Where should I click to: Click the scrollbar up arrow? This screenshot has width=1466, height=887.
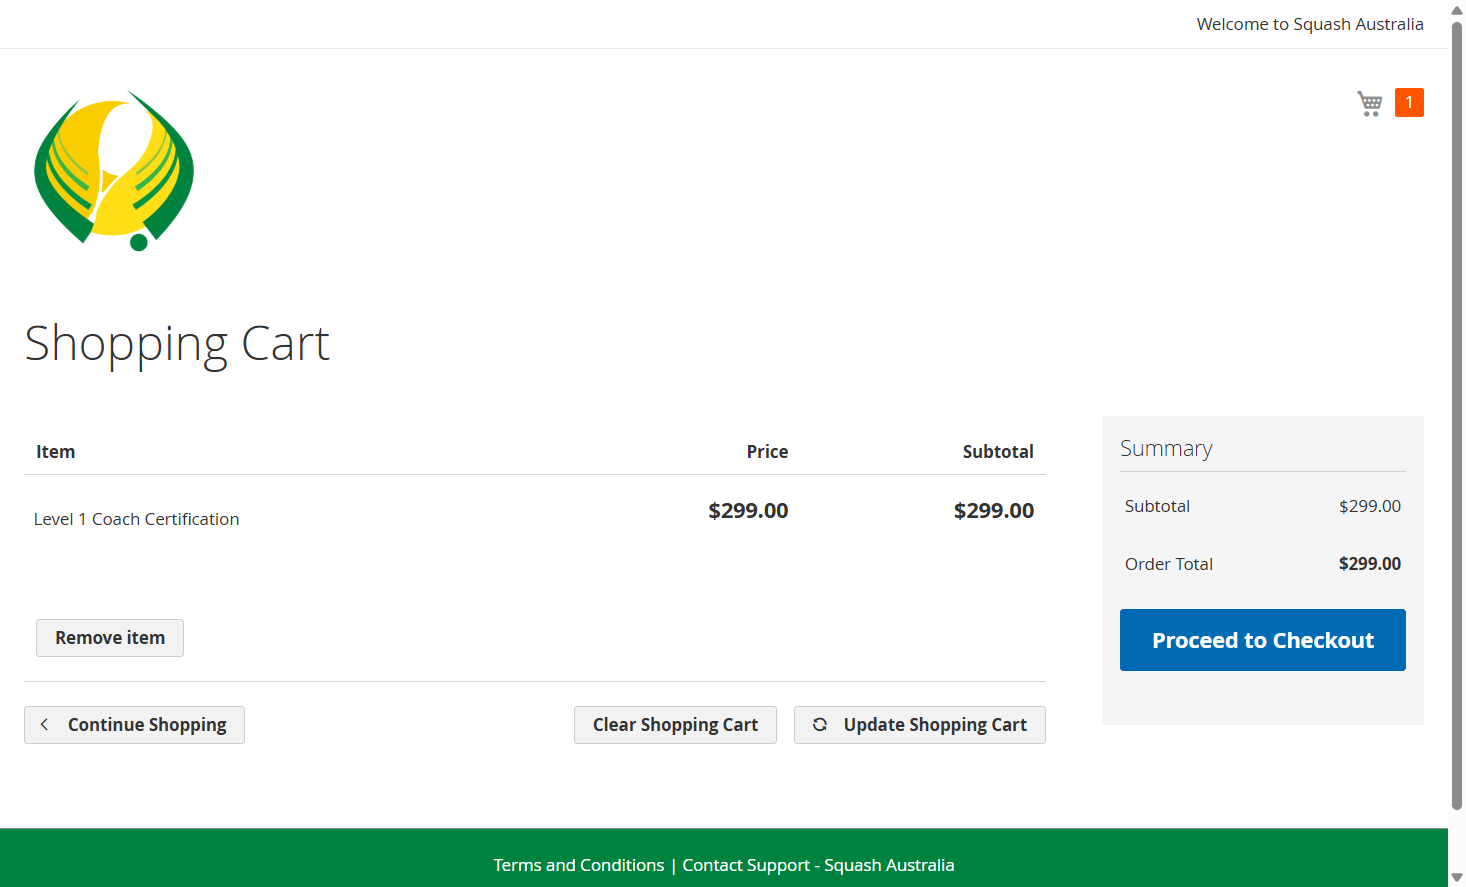[x=1457, y=9]
